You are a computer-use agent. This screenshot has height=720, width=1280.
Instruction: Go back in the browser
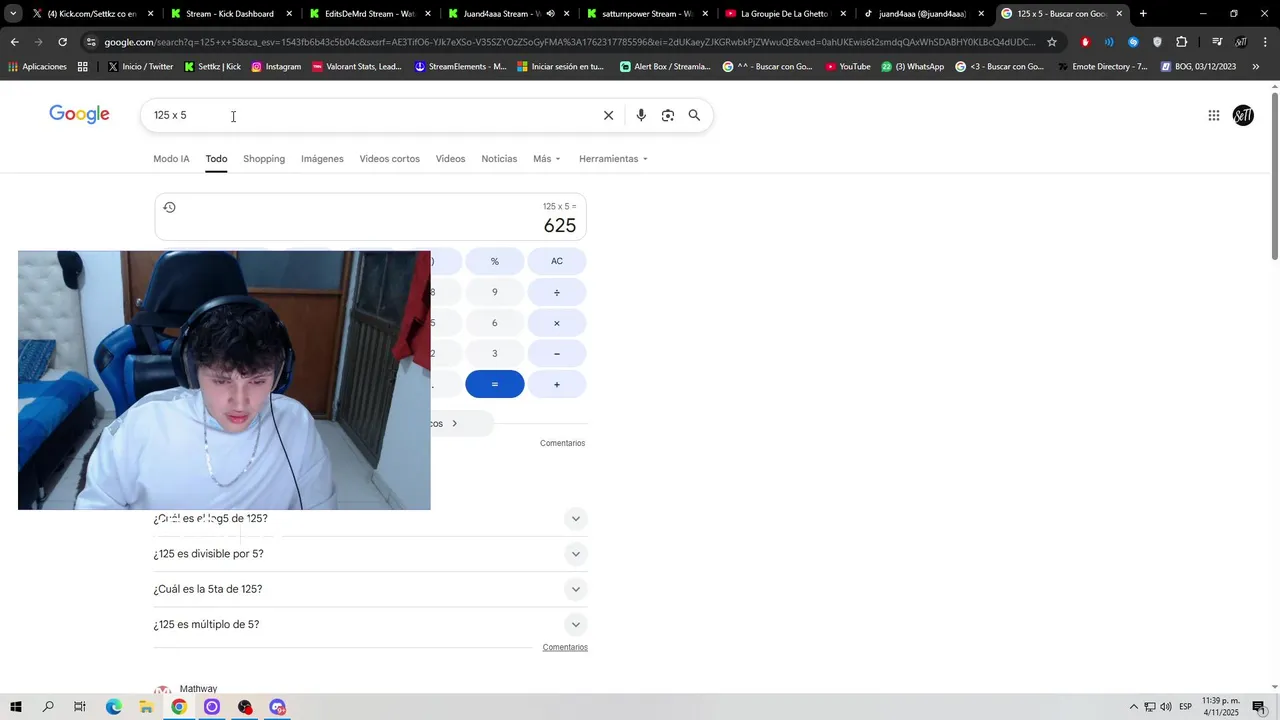click(x=14, y=42)
